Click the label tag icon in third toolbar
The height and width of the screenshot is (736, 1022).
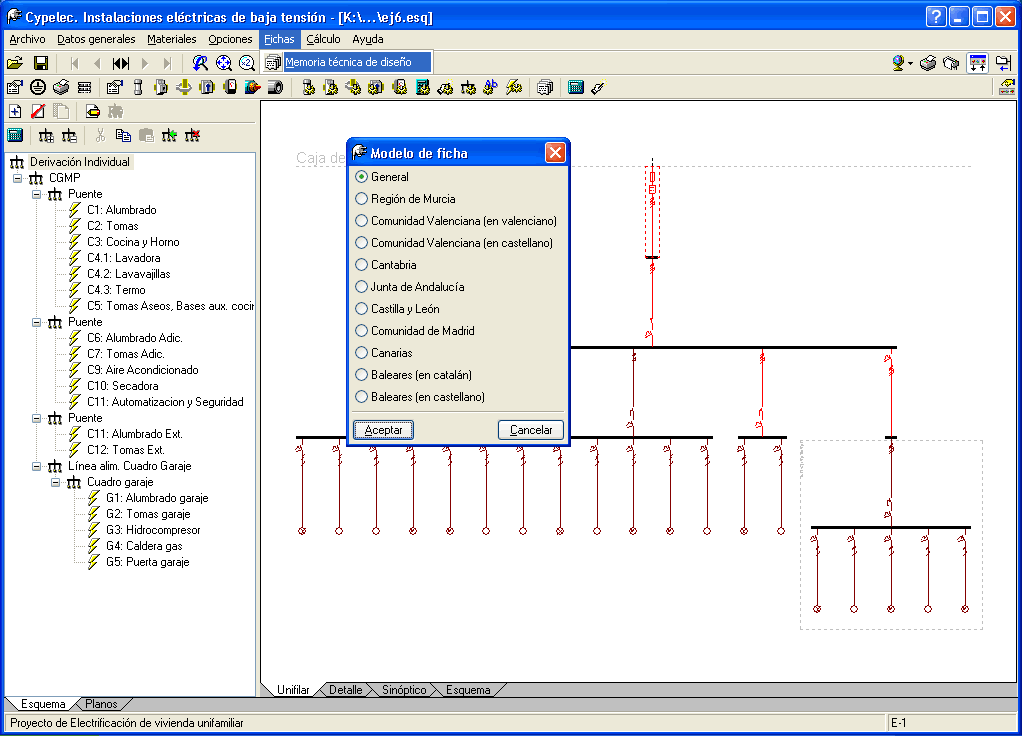click(93, 111)
